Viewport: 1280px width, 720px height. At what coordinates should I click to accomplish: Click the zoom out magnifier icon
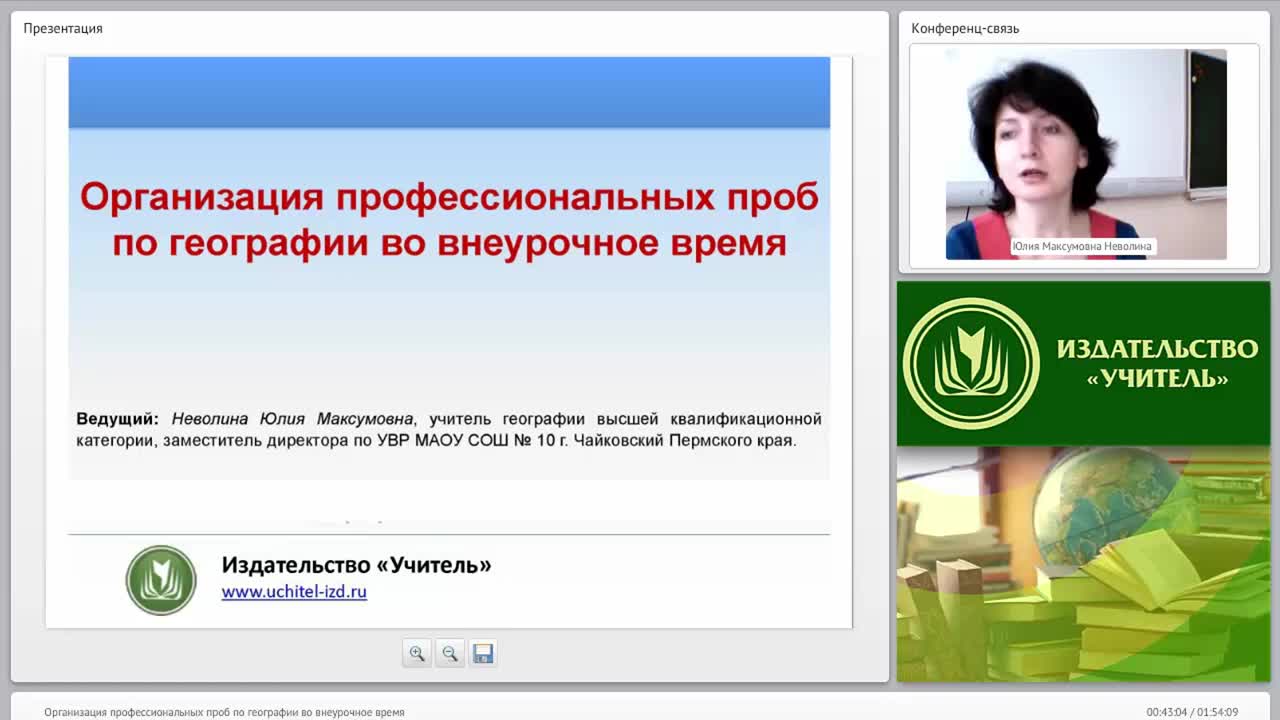(x=450, y=653)
